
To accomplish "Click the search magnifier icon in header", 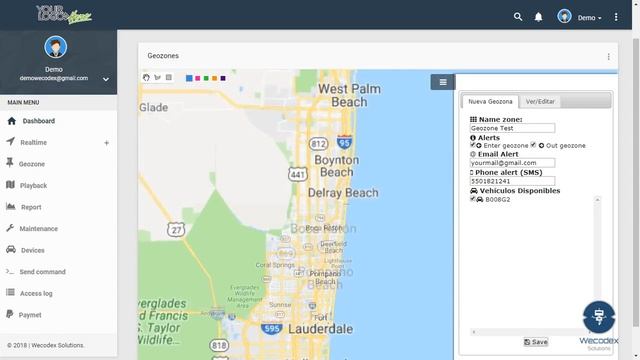I will [518, 17].
